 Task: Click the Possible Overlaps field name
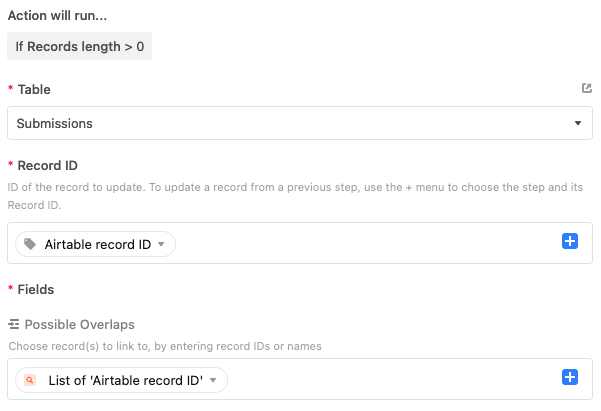[x=79, y=325]
